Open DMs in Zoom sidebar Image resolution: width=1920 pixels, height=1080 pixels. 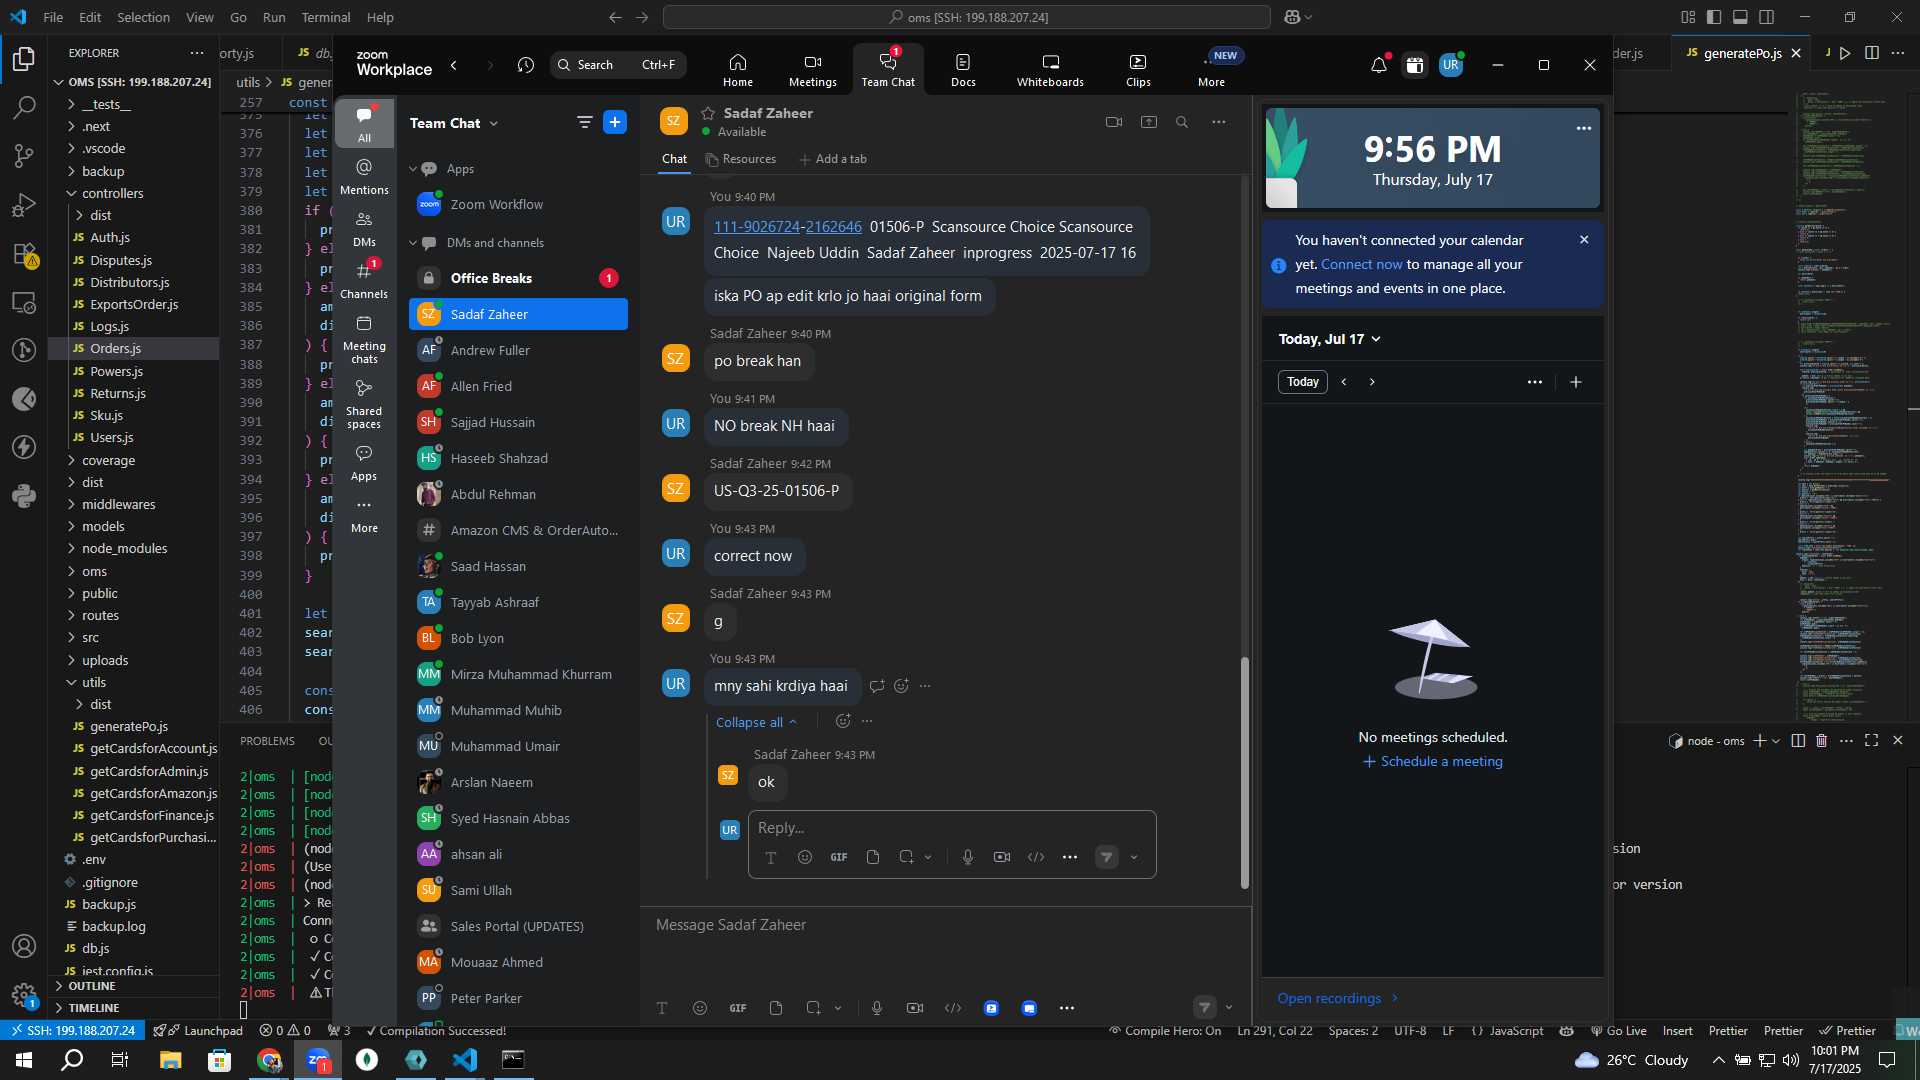click(364, 228)
